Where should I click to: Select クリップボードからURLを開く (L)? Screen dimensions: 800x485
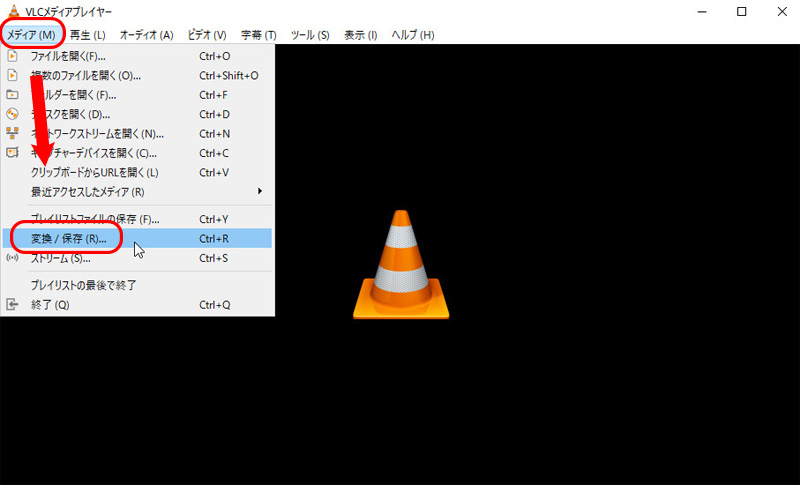(137, 172)
